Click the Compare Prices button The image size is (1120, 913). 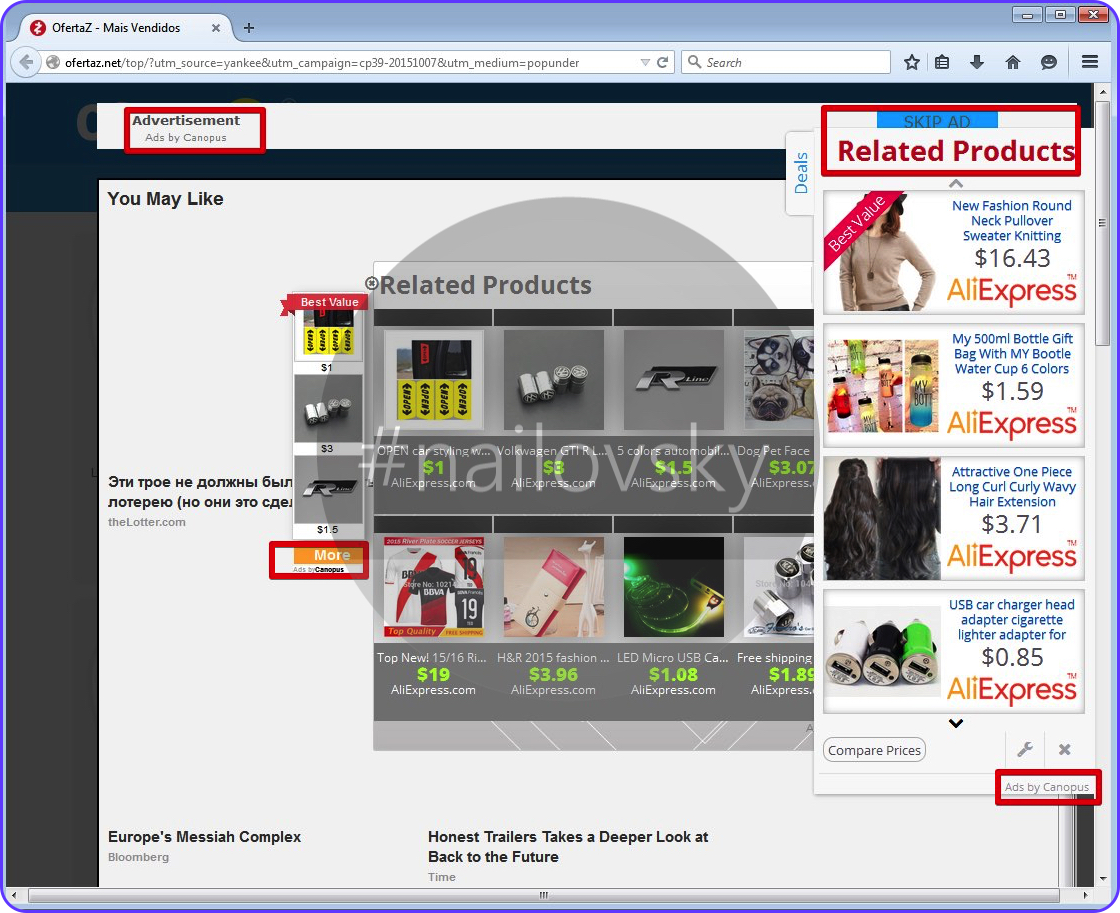pos(874,750)
